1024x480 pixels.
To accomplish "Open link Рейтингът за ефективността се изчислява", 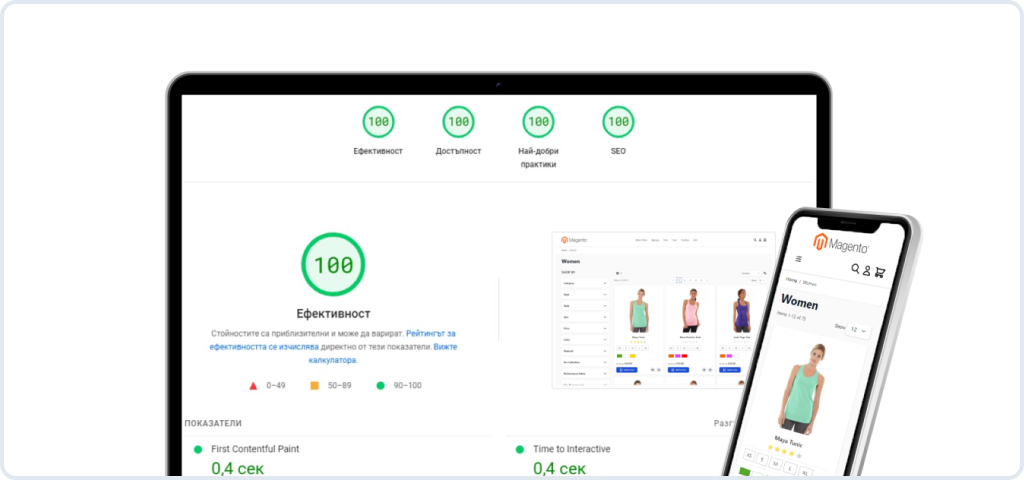I will [333, 340].
